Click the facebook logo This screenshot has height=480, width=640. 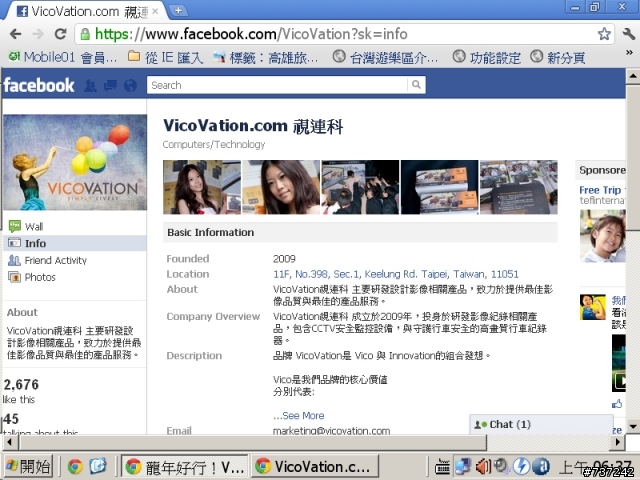tap(39, 85)
